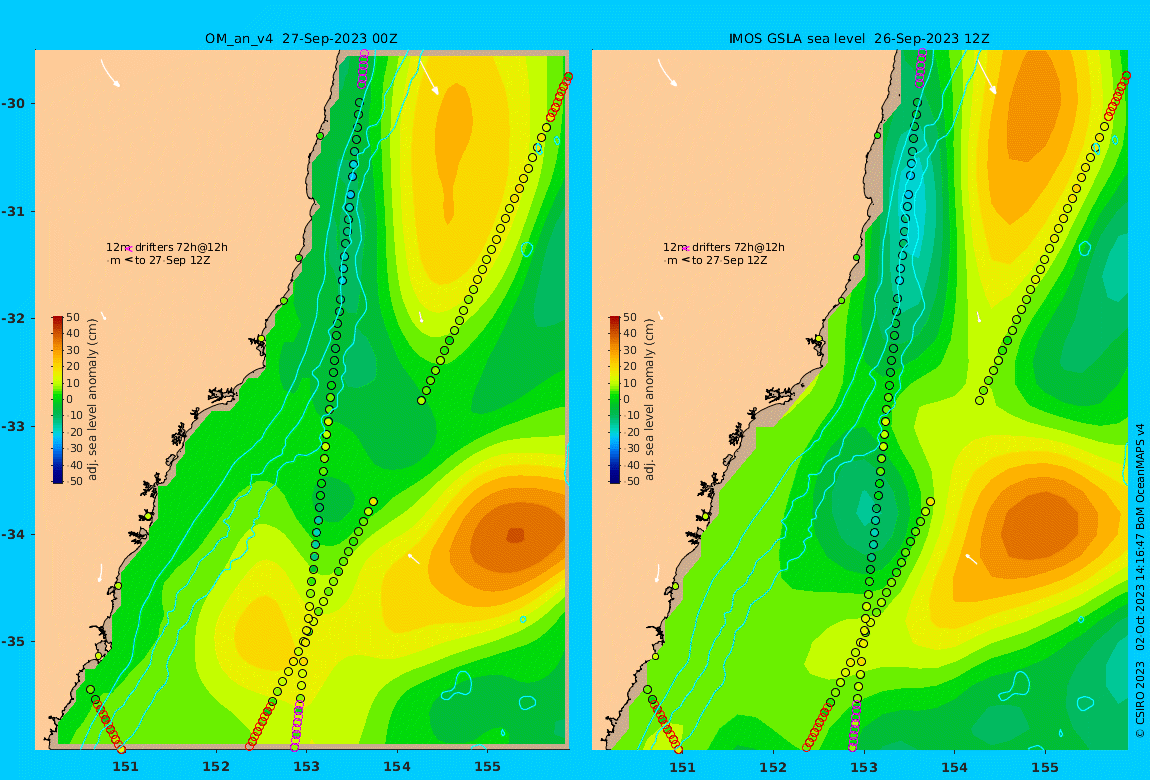This screenshot has width=1150, height=780.
Task: Click longitude label "152" under the left map
Action: 216,767
